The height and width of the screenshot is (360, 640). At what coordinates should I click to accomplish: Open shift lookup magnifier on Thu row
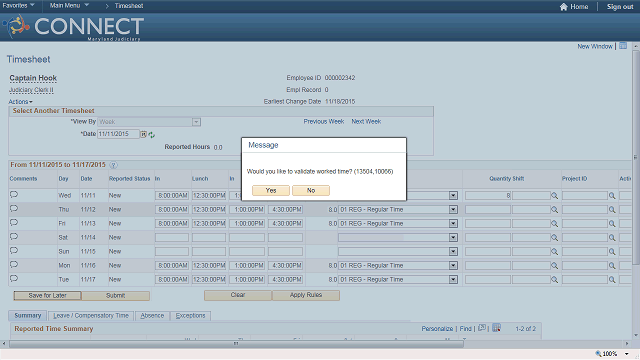(x=554, y=209)
